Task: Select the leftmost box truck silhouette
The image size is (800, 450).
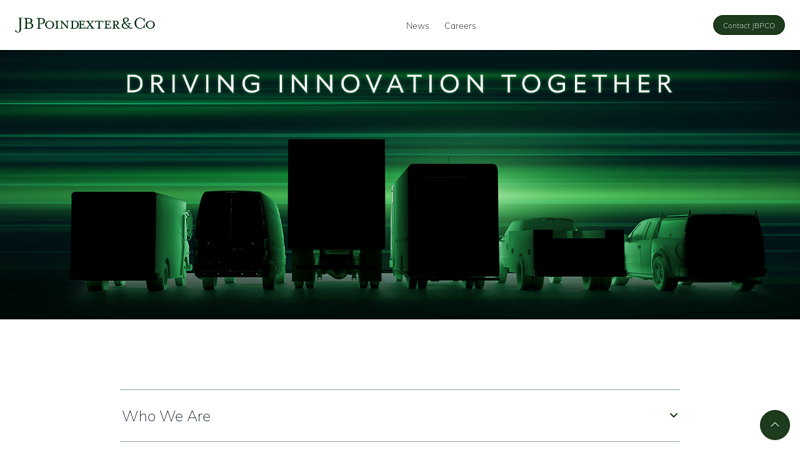Action: [130, 240]
